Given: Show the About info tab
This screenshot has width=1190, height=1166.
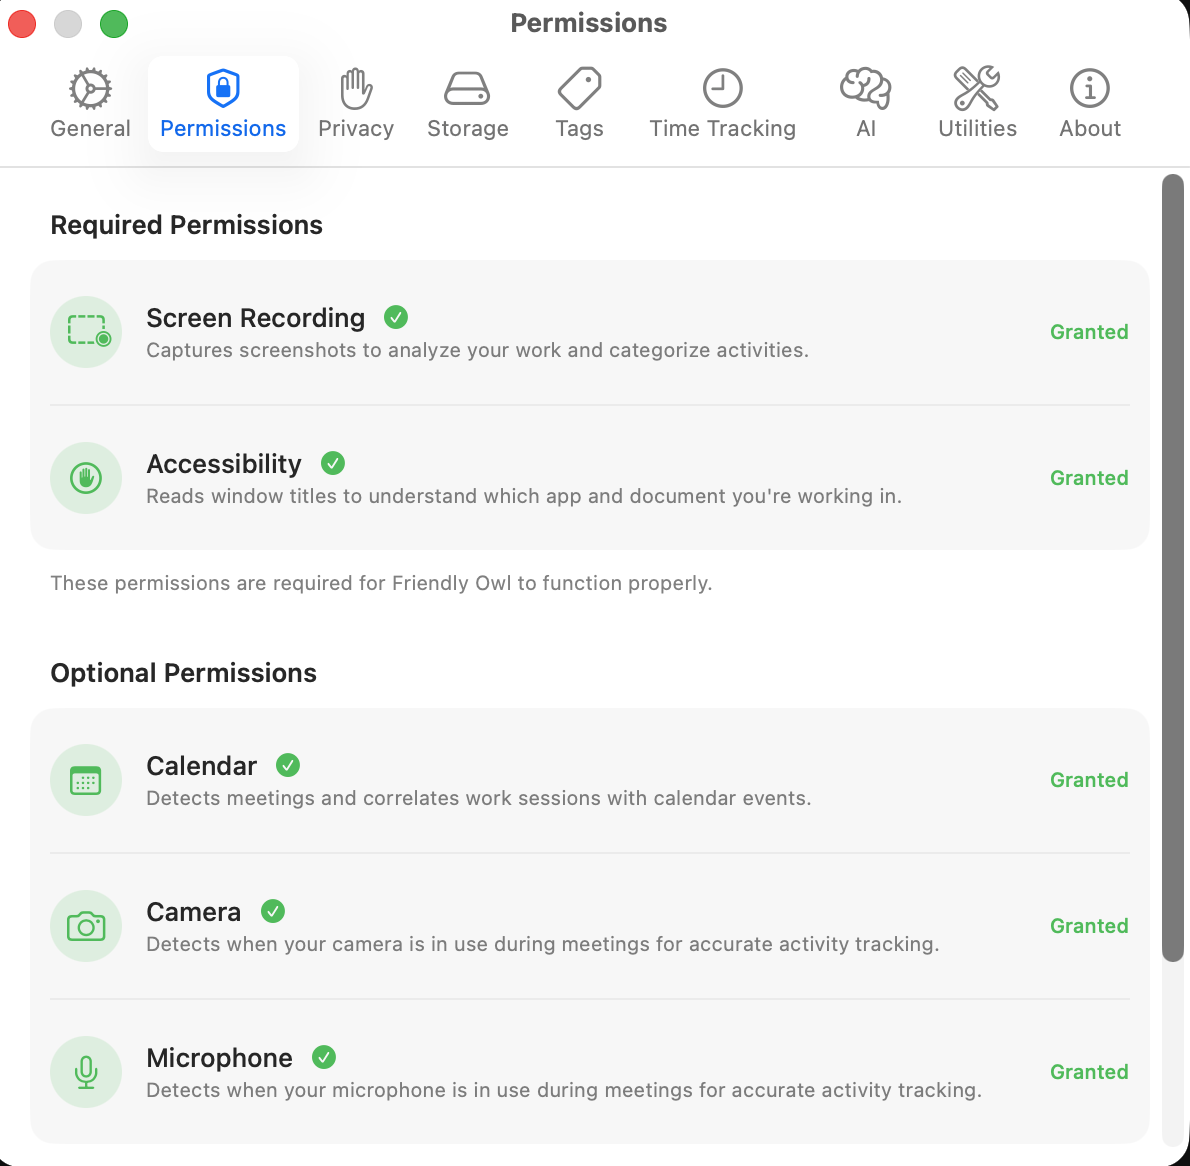Looking at the screenshot, I should pos(1089,104).
